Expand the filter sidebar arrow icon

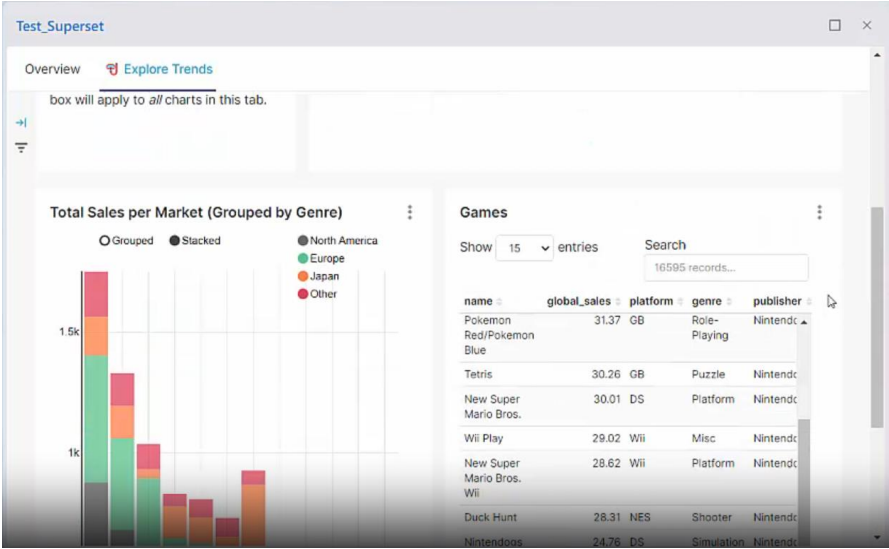pyautogui.click(x=21, y=123)
